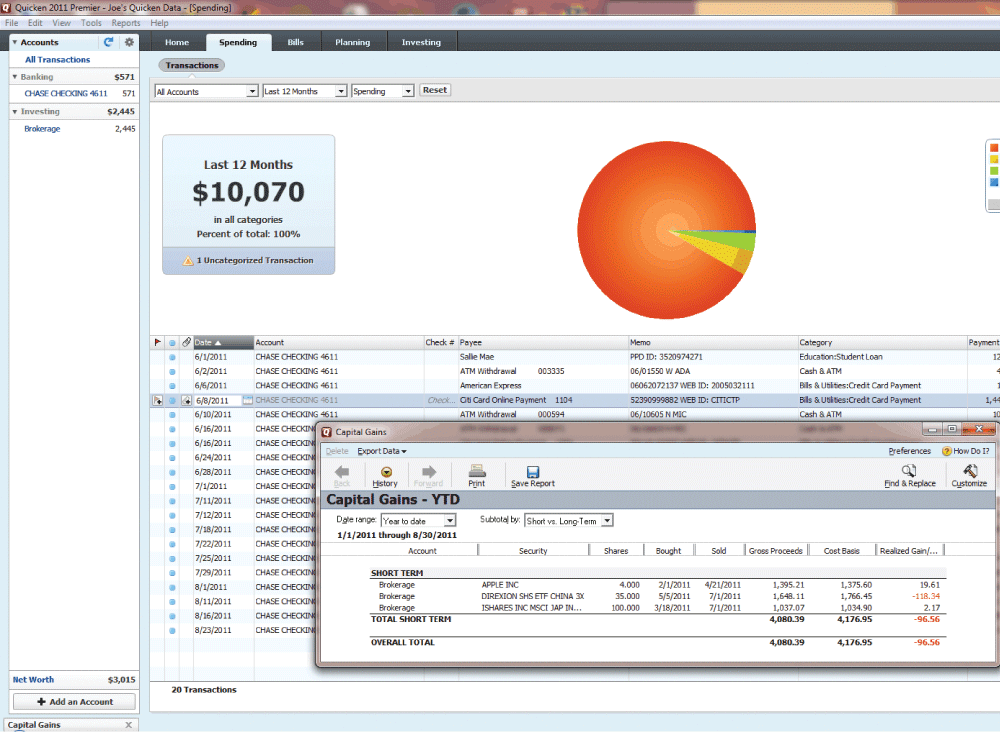The width and height of the screenshot is (1000, 732).
Task: Click Delete in Capital Gains window
Action: point(337,451)
